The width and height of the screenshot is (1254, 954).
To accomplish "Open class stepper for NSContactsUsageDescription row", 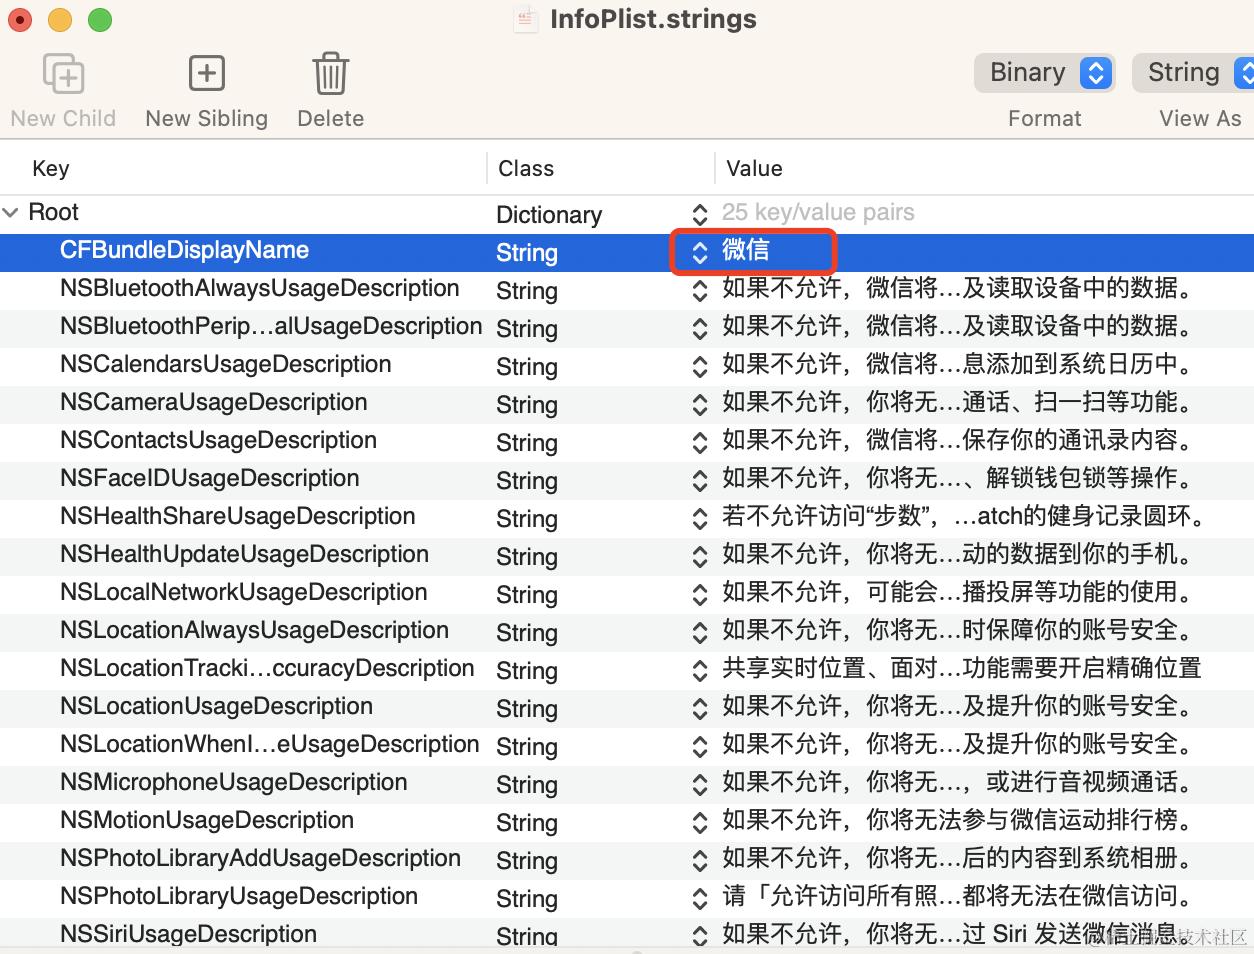I will 700,442.
